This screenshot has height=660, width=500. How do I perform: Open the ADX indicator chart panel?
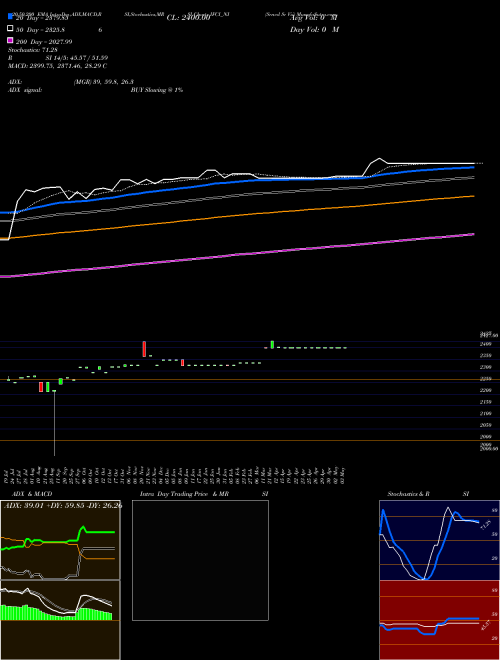60,540
